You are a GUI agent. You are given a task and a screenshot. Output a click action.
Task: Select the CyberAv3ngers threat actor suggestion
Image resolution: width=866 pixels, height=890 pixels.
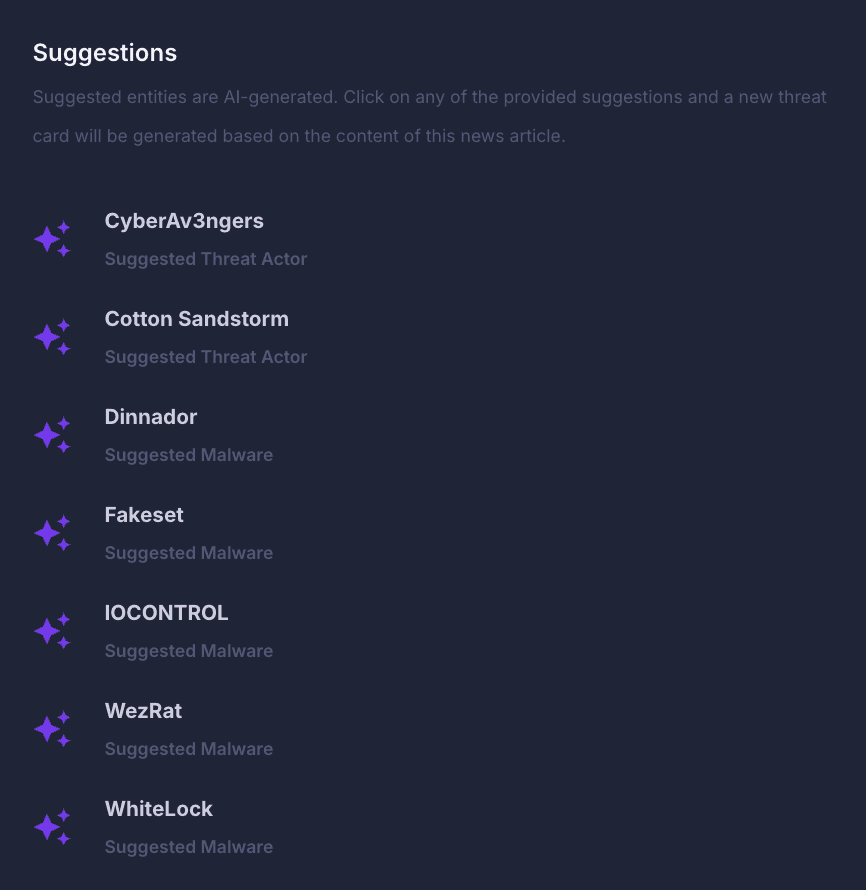click(x=184, y=221)
